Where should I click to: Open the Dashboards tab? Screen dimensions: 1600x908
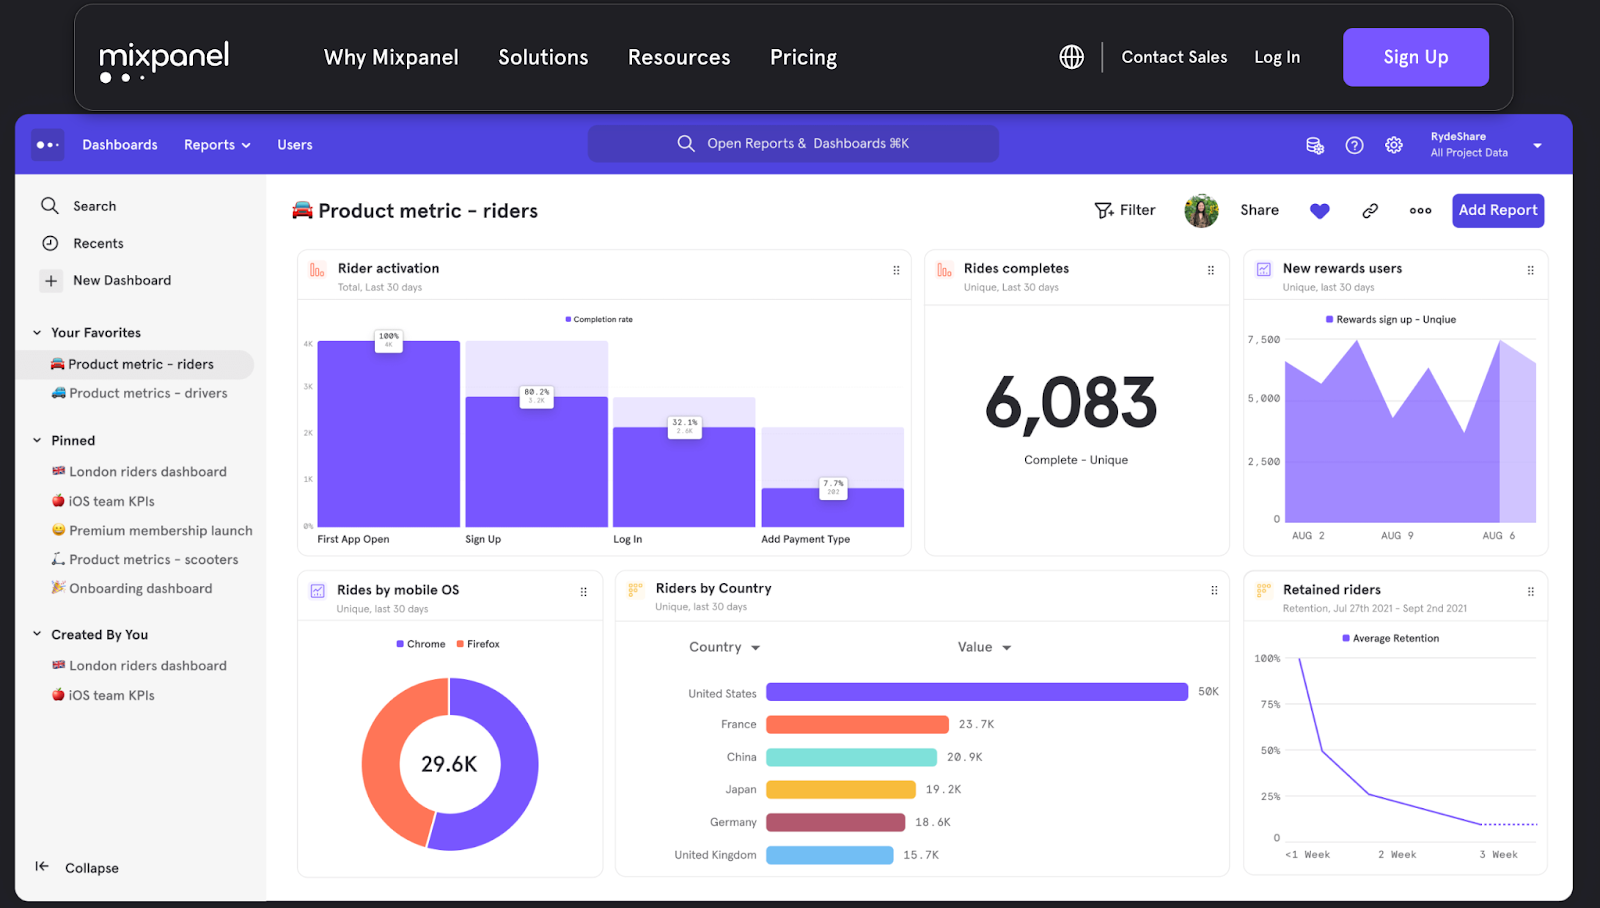point(120,145)
